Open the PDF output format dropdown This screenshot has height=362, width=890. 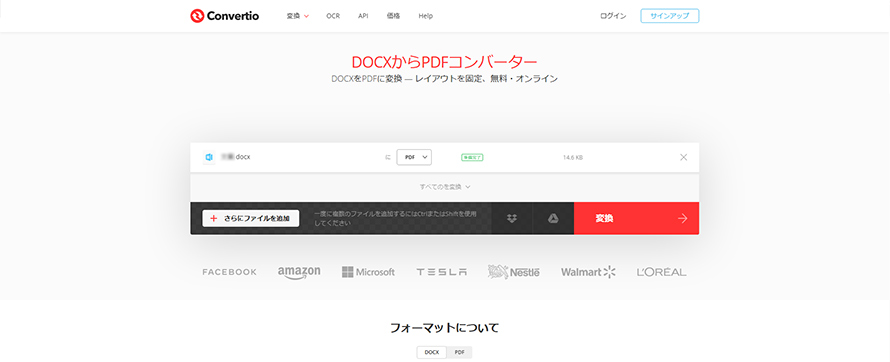click(x=414, y=157)
